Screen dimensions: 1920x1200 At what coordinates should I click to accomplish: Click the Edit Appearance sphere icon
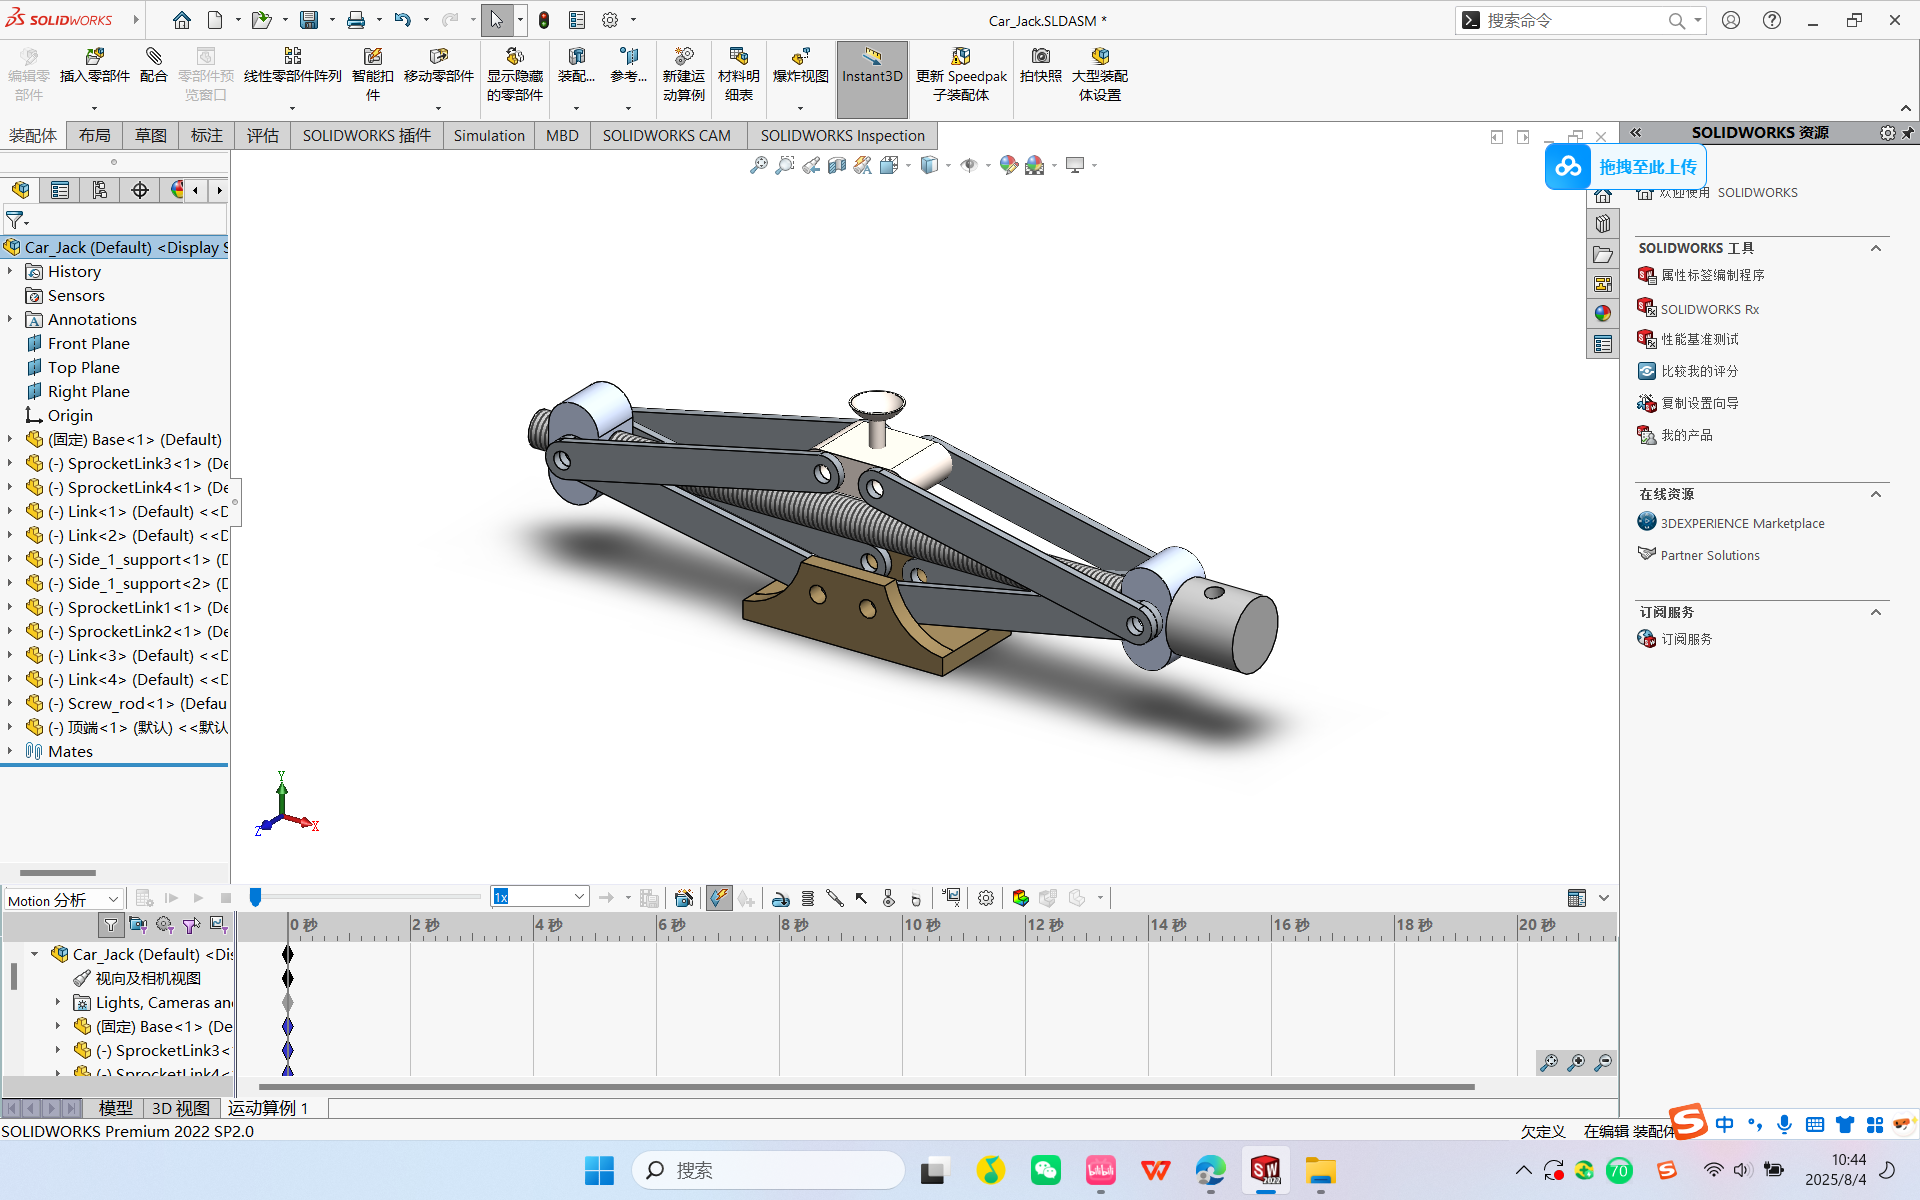point(1008,164)
